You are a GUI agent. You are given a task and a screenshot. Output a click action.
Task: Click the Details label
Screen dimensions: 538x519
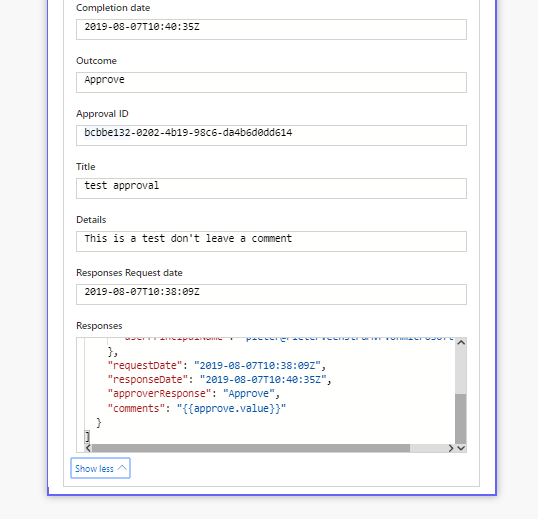tap(91, 220)
